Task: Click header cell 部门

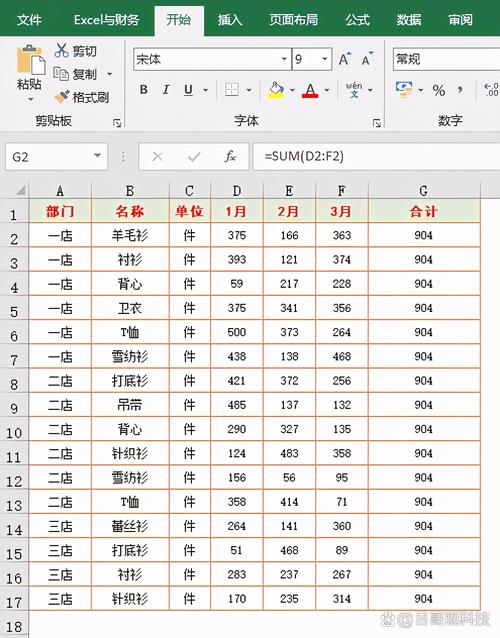Action: click(x=60, y=211)
